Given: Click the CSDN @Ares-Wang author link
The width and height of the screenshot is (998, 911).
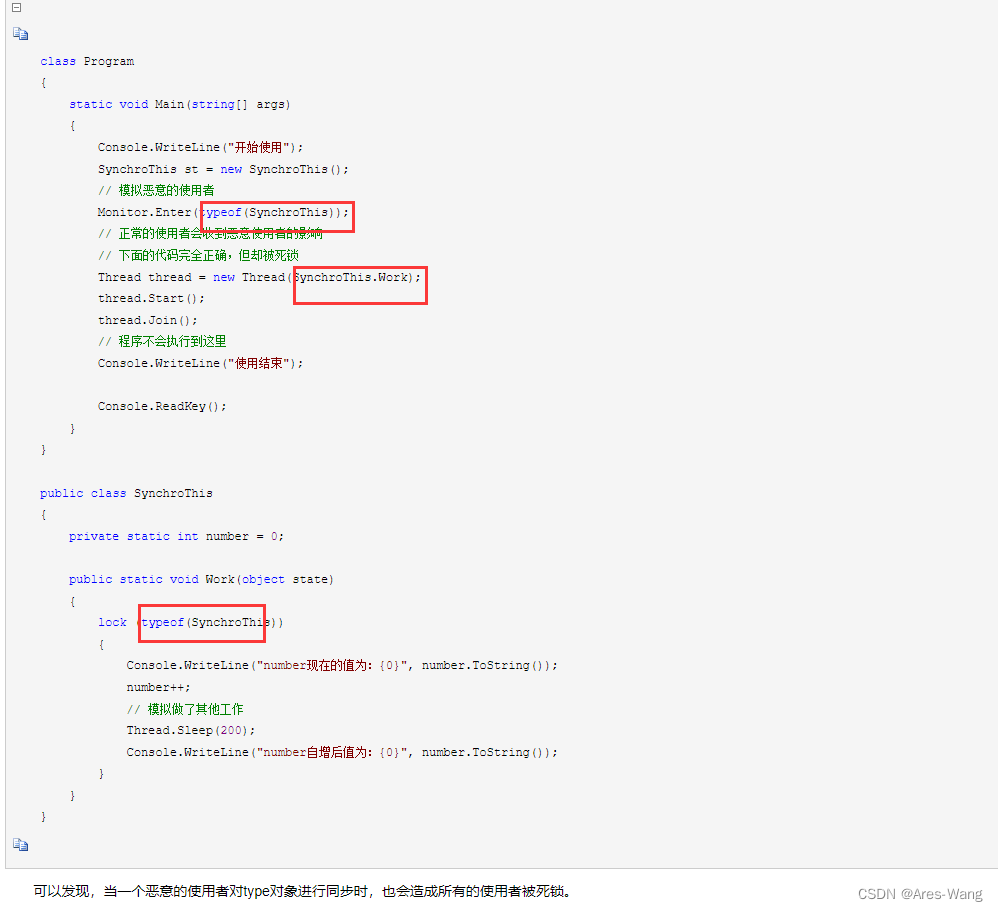Looking at the screenshot, I should click(919, 894).
